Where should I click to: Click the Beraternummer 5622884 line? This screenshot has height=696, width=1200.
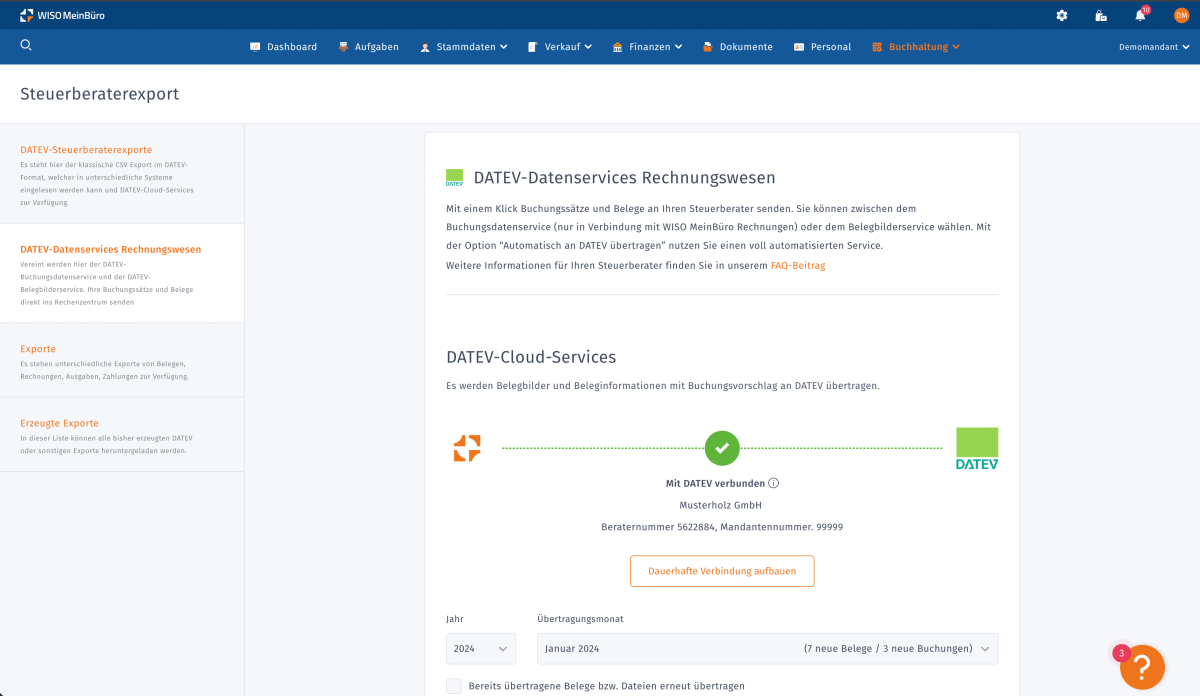click(x=722, y=527)
